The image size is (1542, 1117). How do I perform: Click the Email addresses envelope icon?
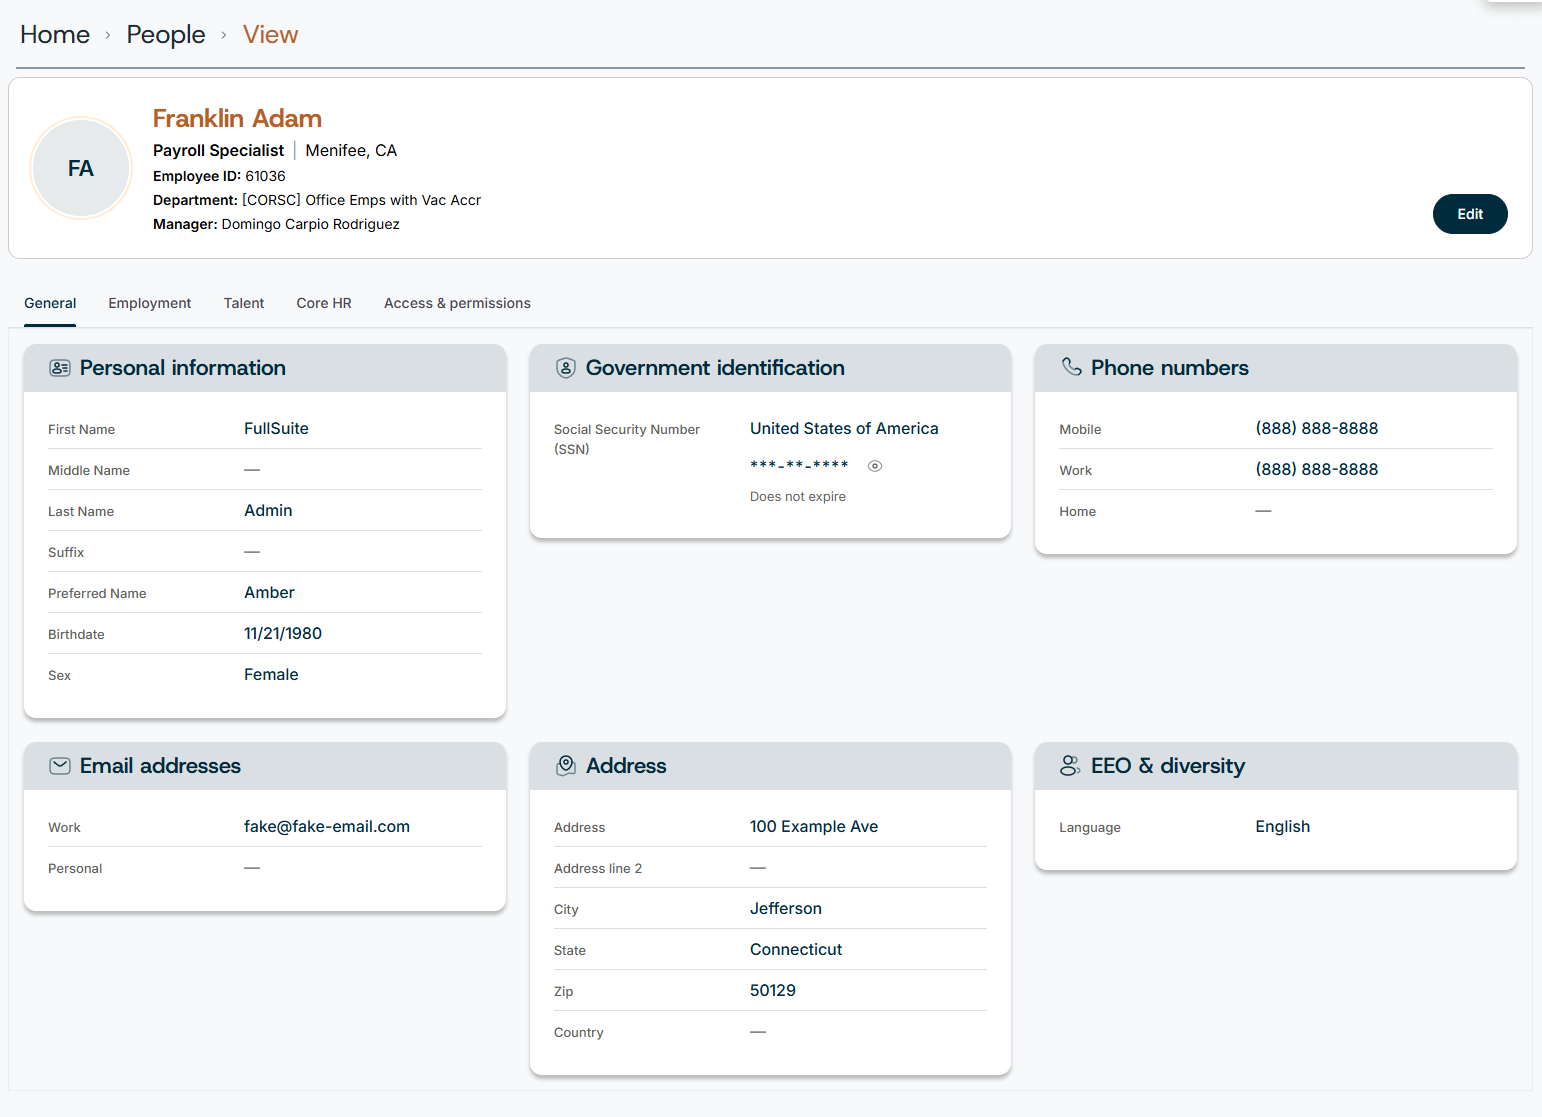[x=60, y=766]
